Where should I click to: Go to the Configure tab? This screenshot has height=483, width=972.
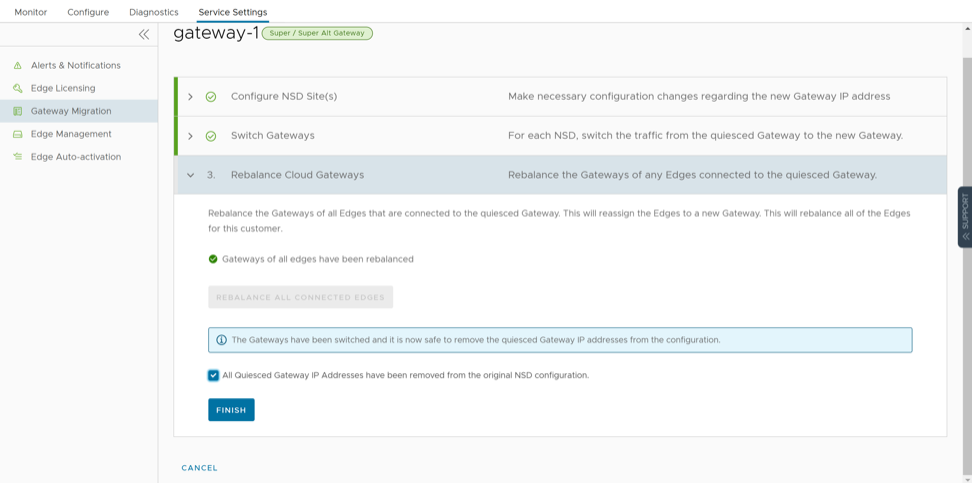point(88,12)
